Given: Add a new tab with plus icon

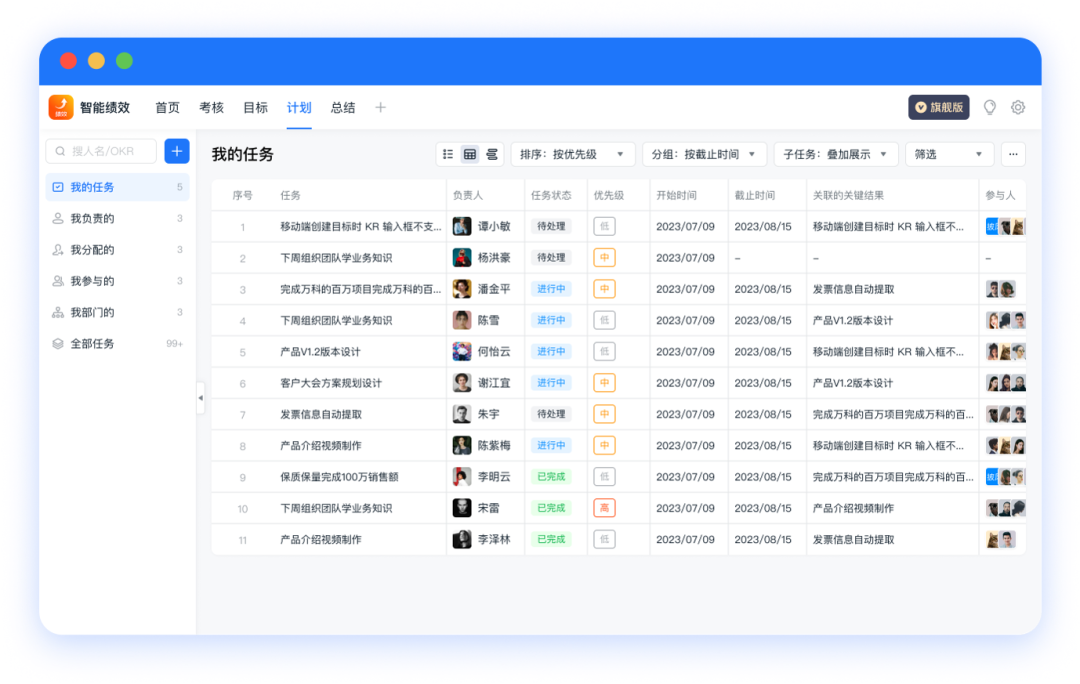Looking at the screenshot, I should 380,107.
